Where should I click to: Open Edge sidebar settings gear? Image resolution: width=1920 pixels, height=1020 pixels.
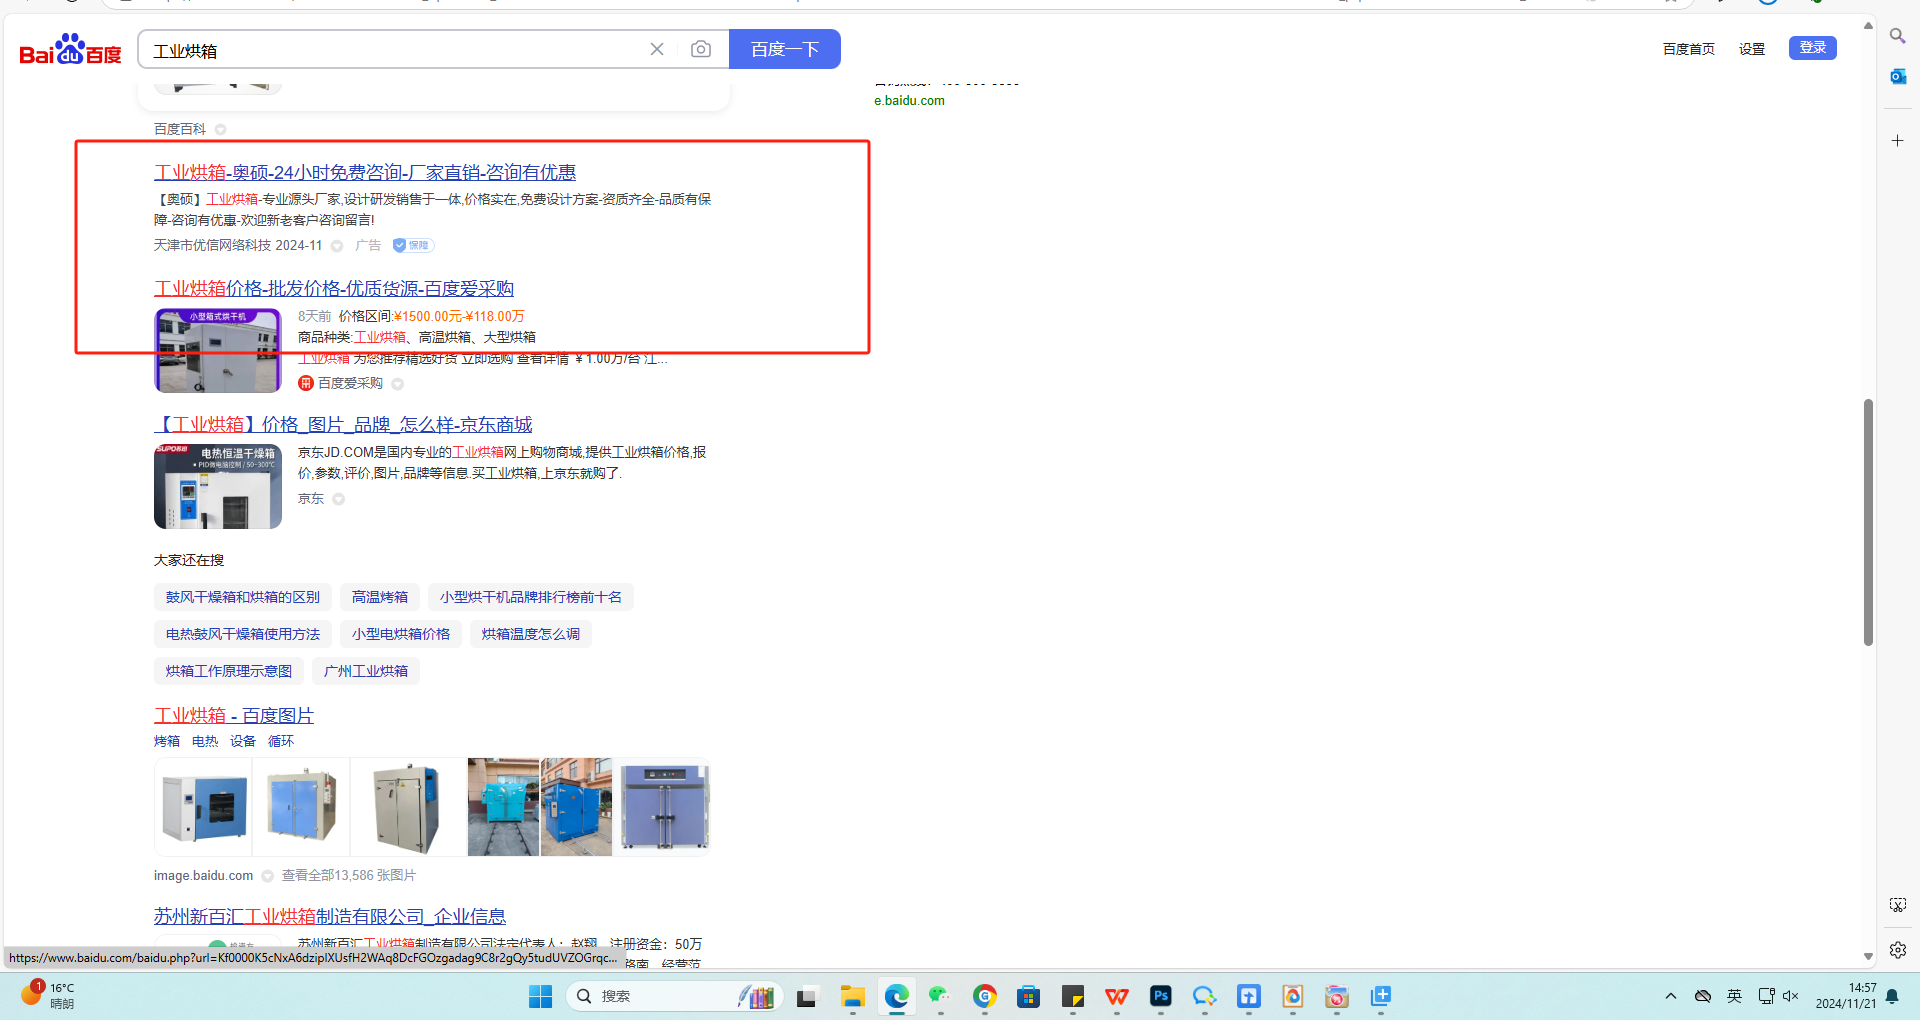click(x=1897, y=950)
